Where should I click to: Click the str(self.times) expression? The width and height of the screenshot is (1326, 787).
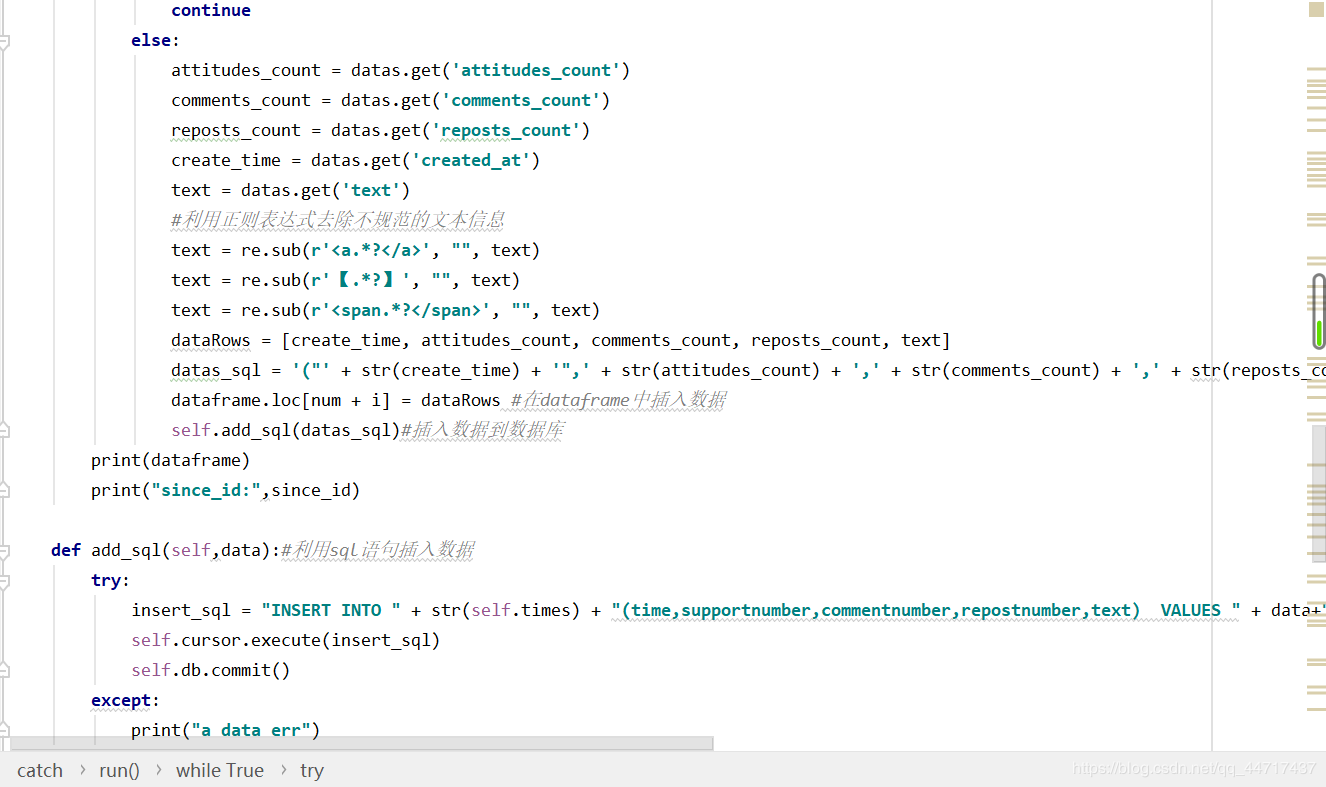(x=506, y=610)
